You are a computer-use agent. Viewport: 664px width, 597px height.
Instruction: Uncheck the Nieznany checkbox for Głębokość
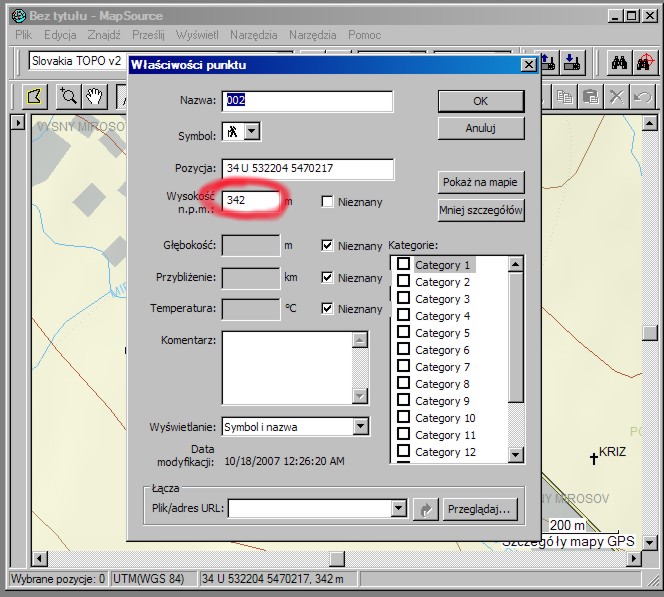click(327, 245)
